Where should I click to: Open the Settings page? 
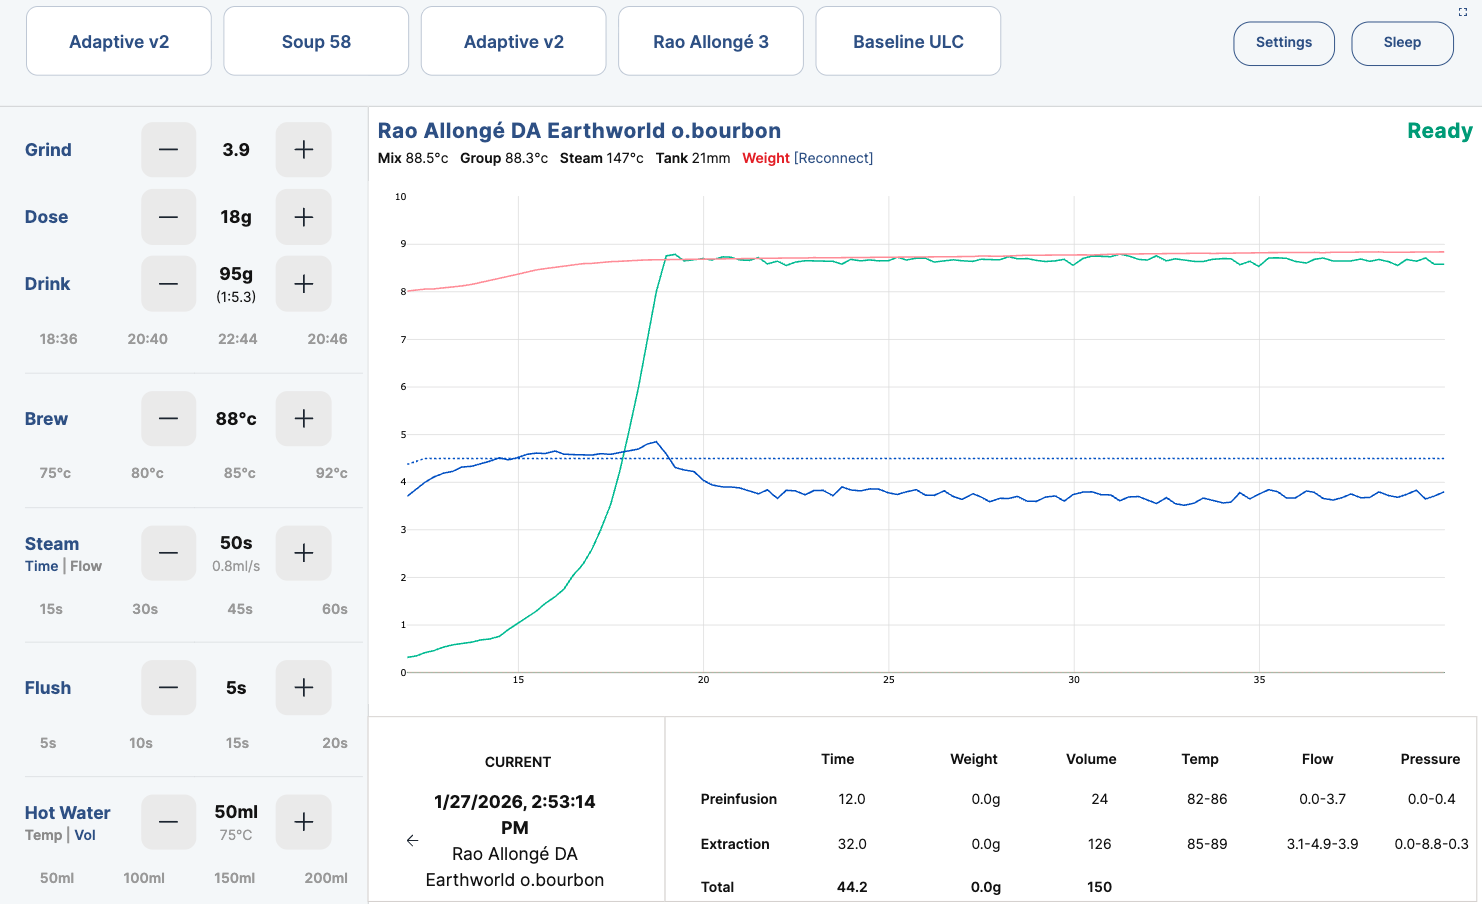click(x=1283, y=43)
